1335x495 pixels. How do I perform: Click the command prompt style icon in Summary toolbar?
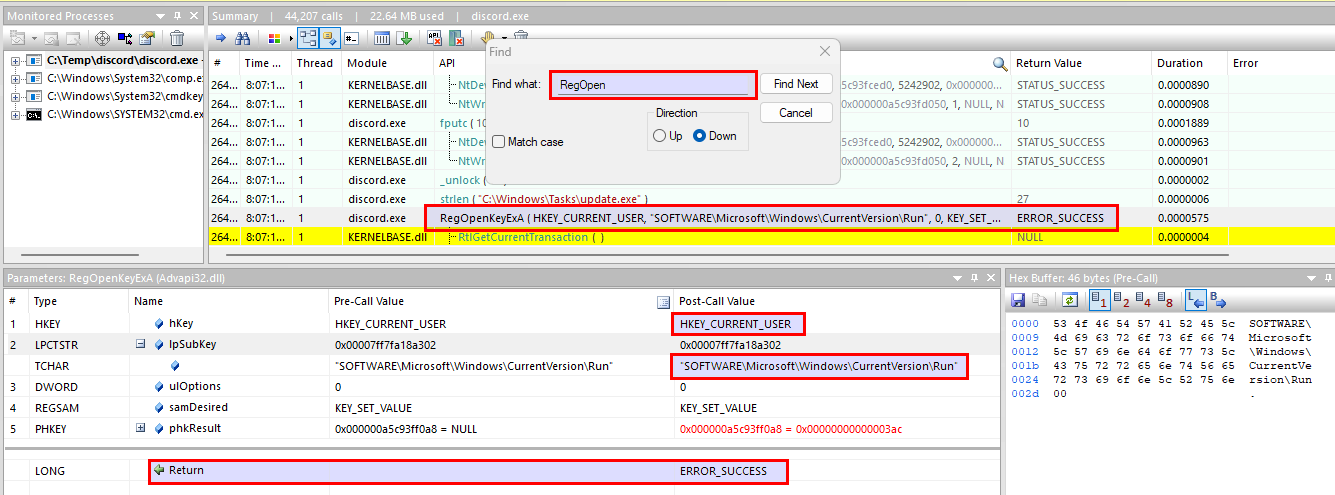coord(351,38)
